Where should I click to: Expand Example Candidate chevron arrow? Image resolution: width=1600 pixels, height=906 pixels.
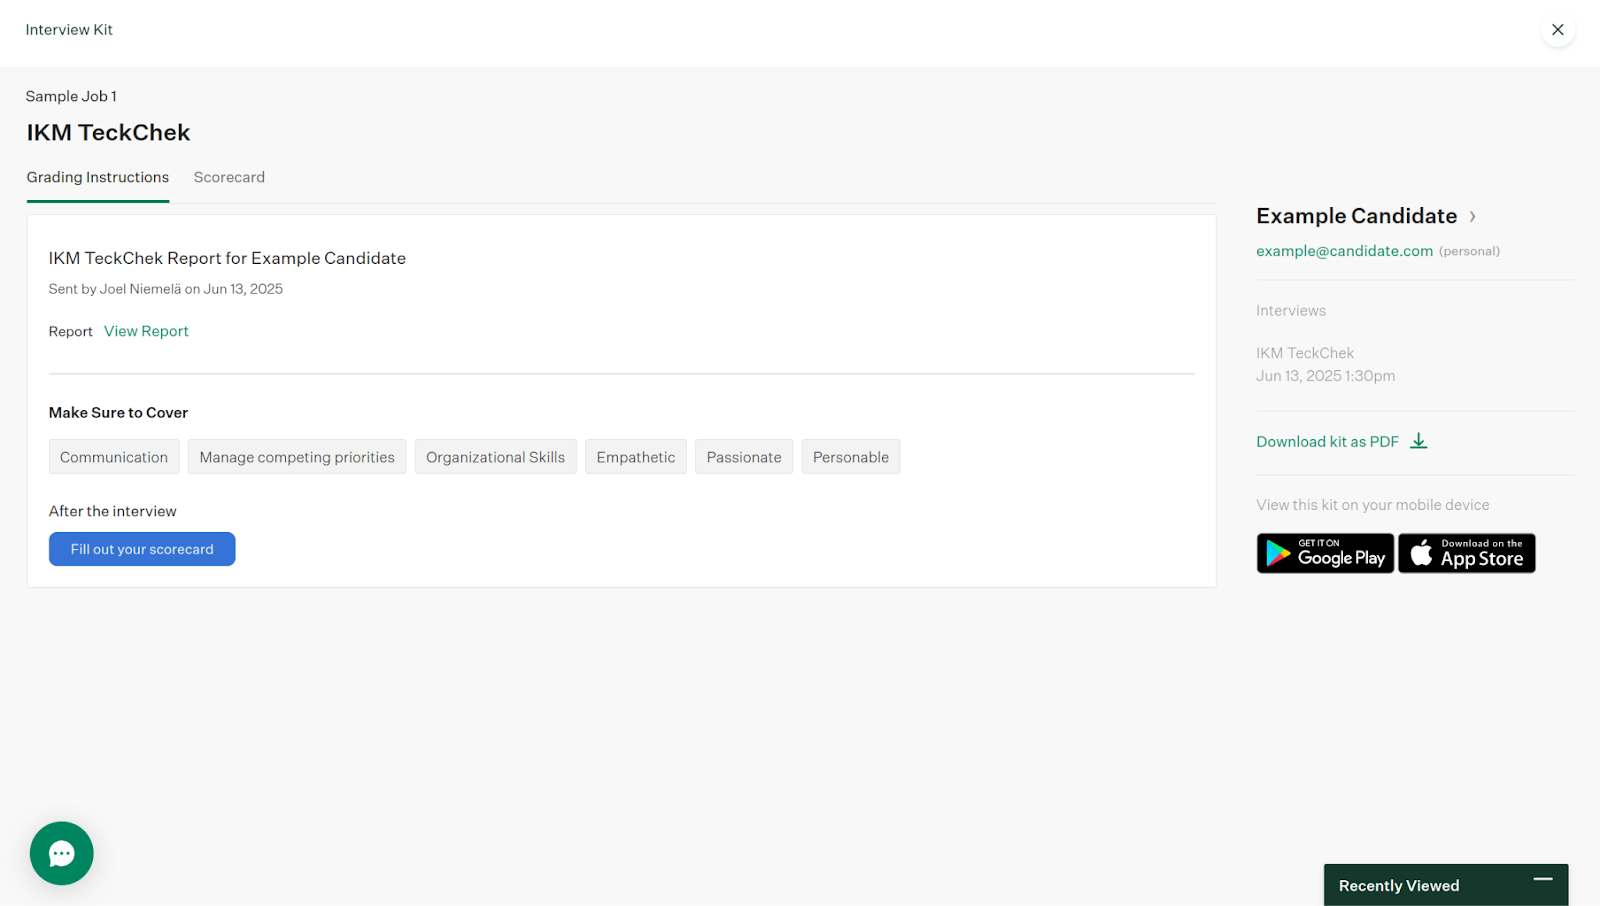pyautogui.click(x=1472, y=217)
